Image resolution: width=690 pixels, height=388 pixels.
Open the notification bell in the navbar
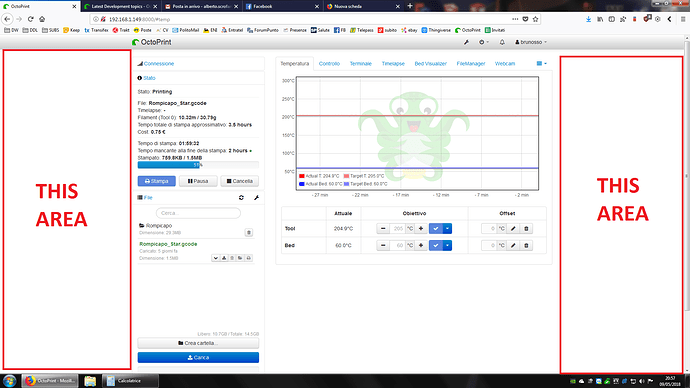pos(502,42)
